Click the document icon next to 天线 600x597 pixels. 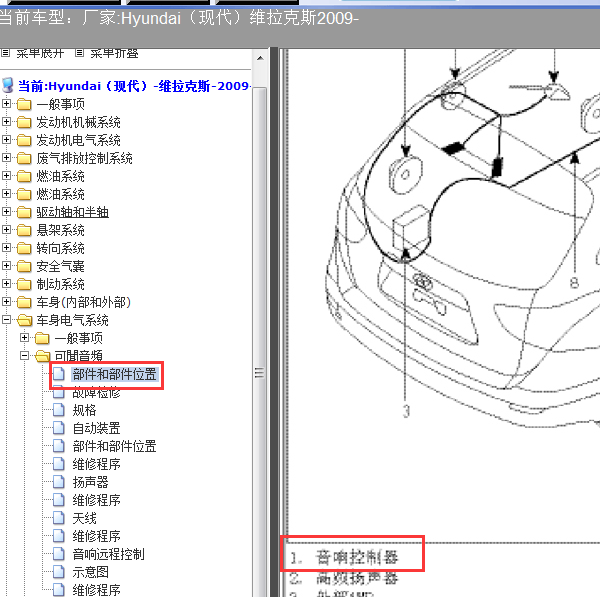59,518
